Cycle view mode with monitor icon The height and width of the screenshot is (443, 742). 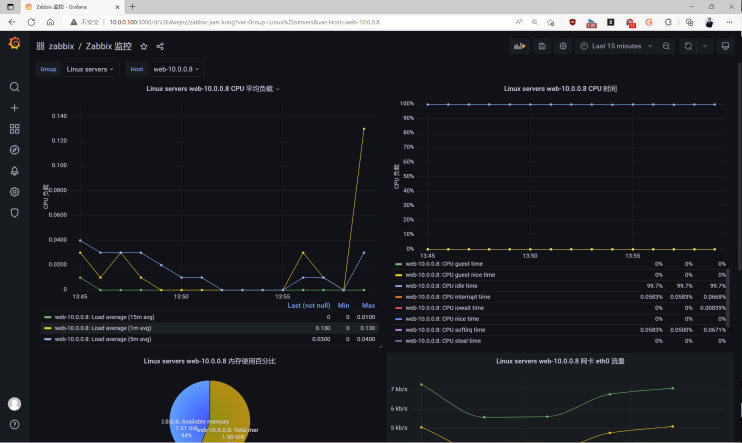click(x=725, y=46)
